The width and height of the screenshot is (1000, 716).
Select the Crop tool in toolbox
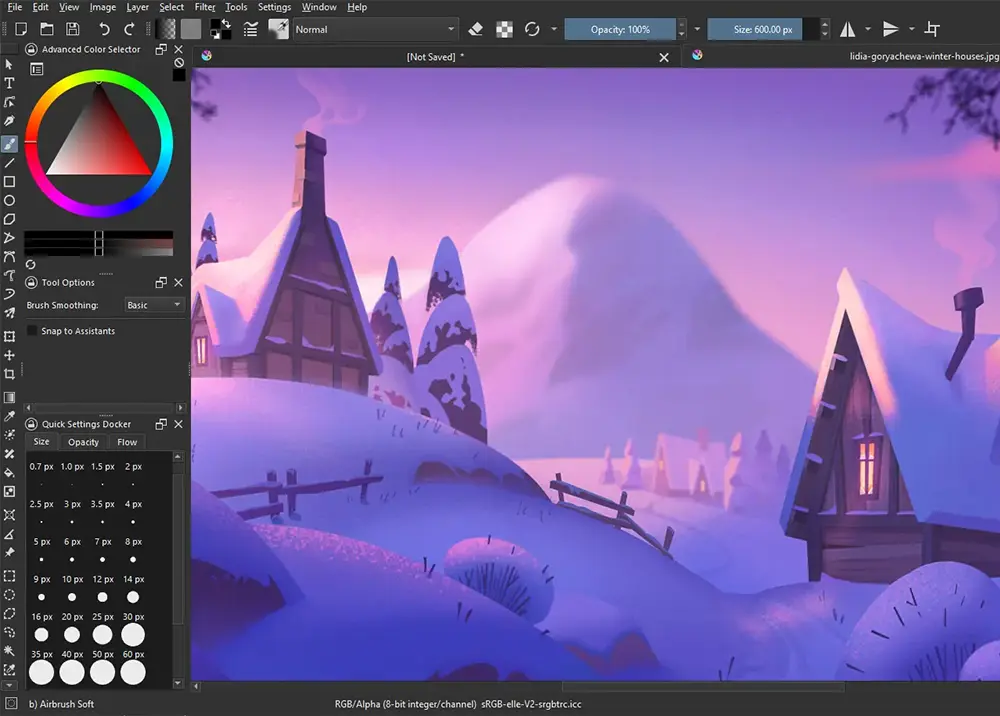pos(9,374)
